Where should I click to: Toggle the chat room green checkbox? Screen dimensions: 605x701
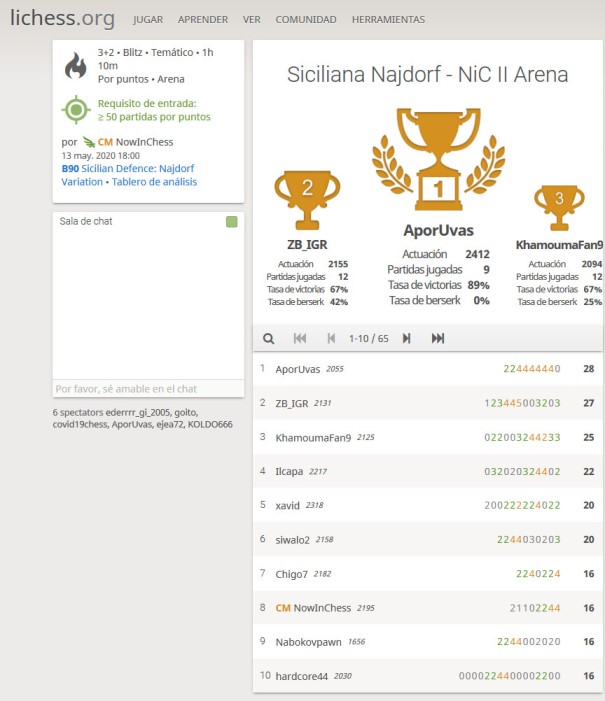232,222
